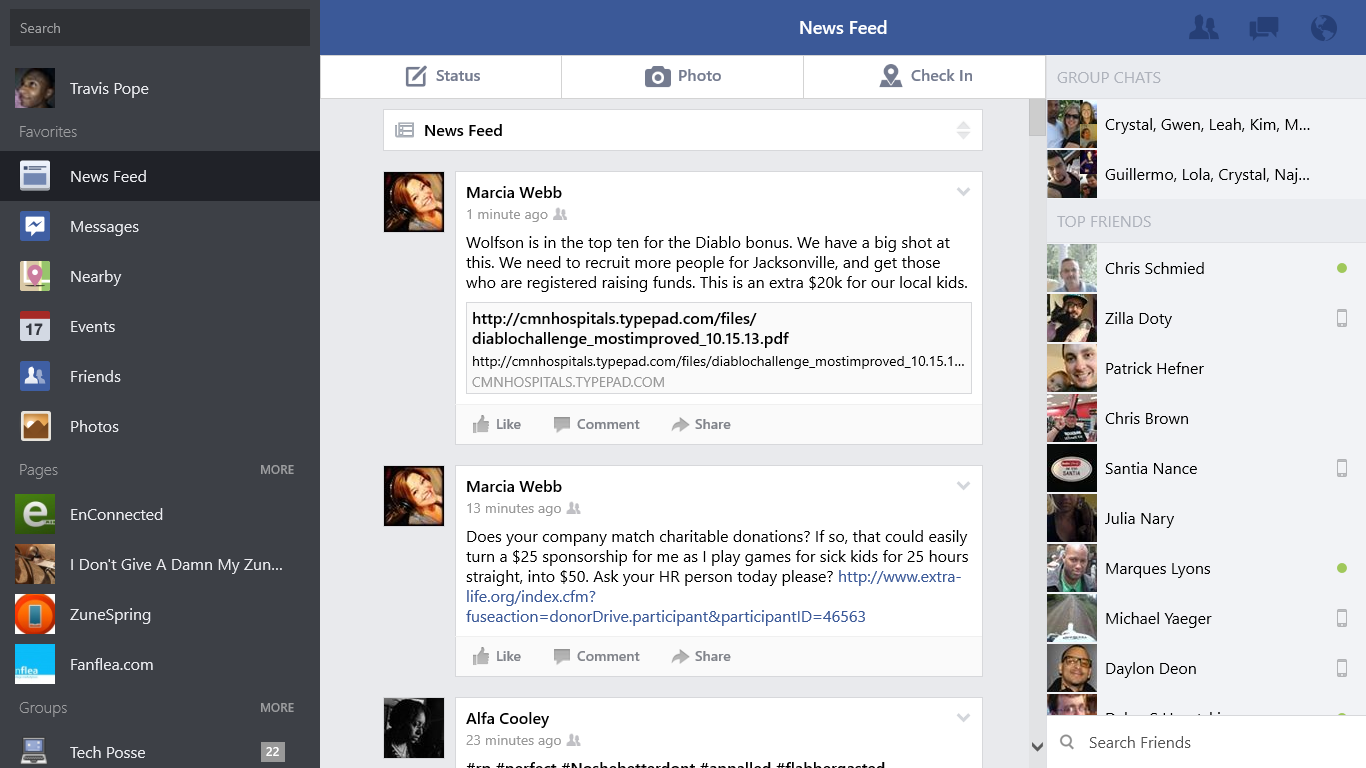Expand options chevron on Marcia Webb's first post

coord(963,192)
